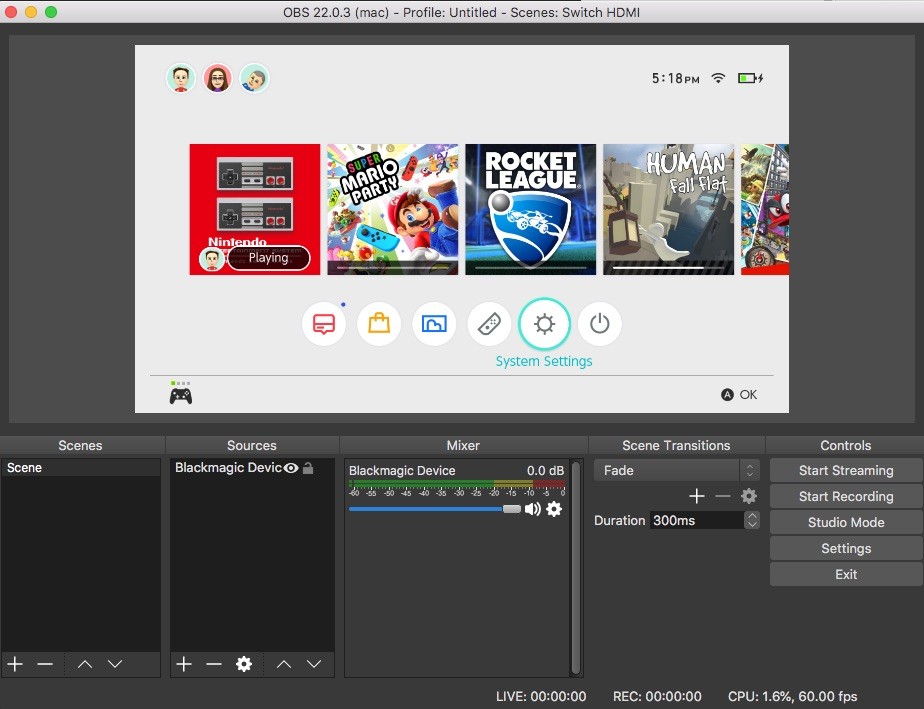Click the Wi-Fi icon in the preview
This screenshot has height=709, width=924.
(718, 78)
